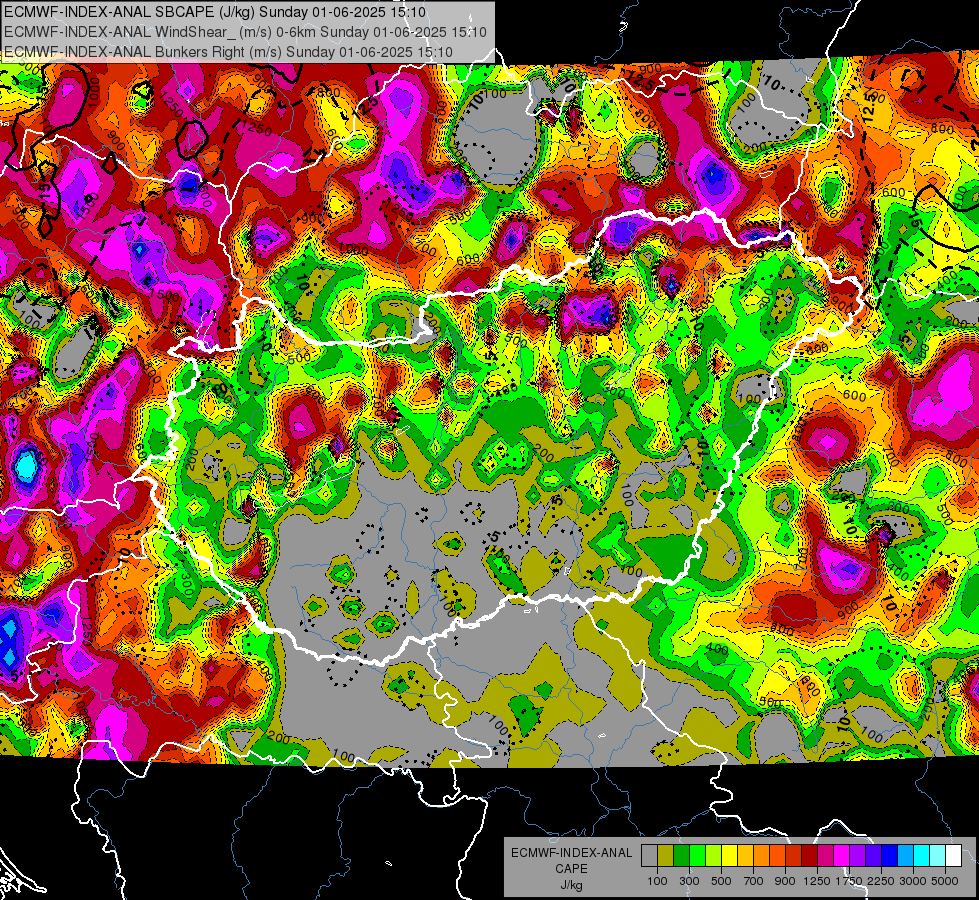Select the brick red swatch right of 900 tick
This screenshot has width=979, height=900.
click(794, 855)
